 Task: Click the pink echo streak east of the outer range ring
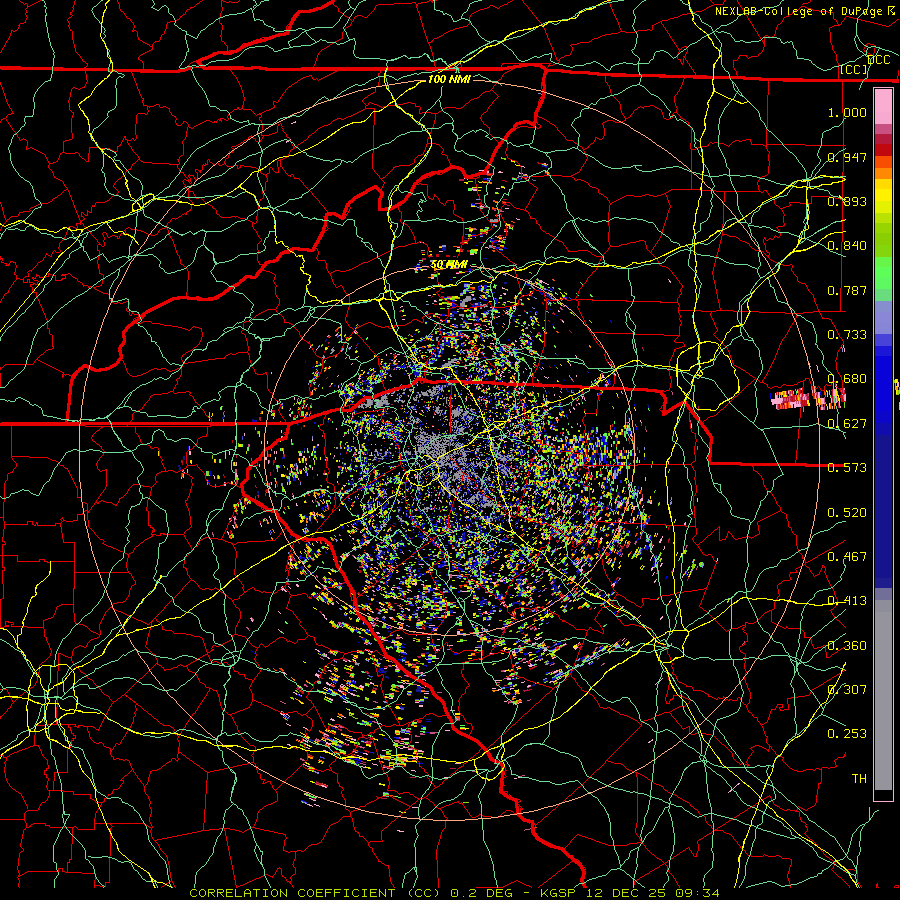coord(809,398)
